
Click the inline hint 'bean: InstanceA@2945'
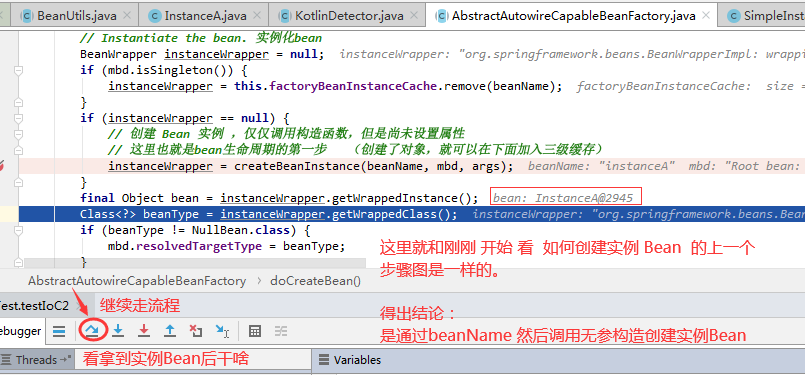click(563, 198)
